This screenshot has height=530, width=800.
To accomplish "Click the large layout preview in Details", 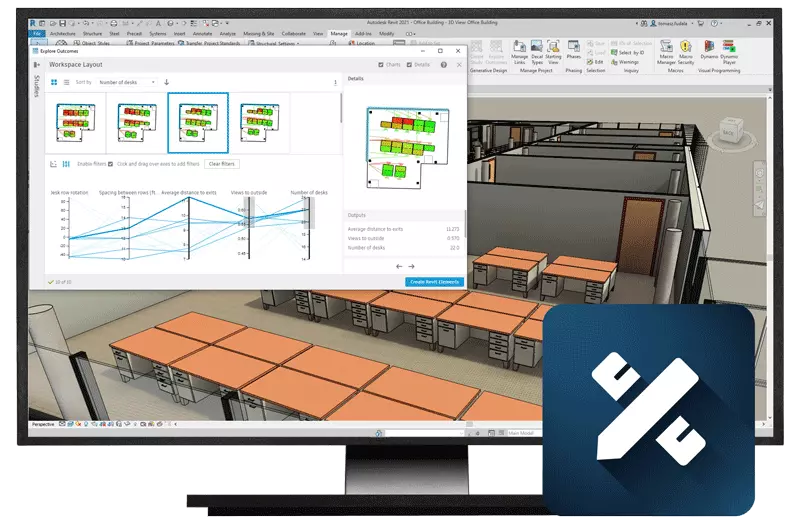I will [x=408, y=148].
